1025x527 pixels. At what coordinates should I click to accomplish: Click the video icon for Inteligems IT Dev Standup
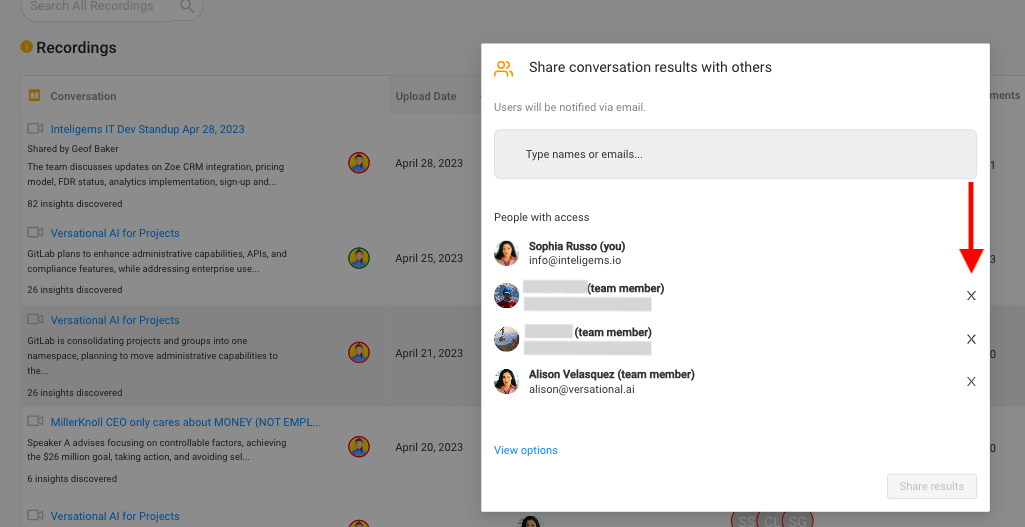(x=35, y=128)
